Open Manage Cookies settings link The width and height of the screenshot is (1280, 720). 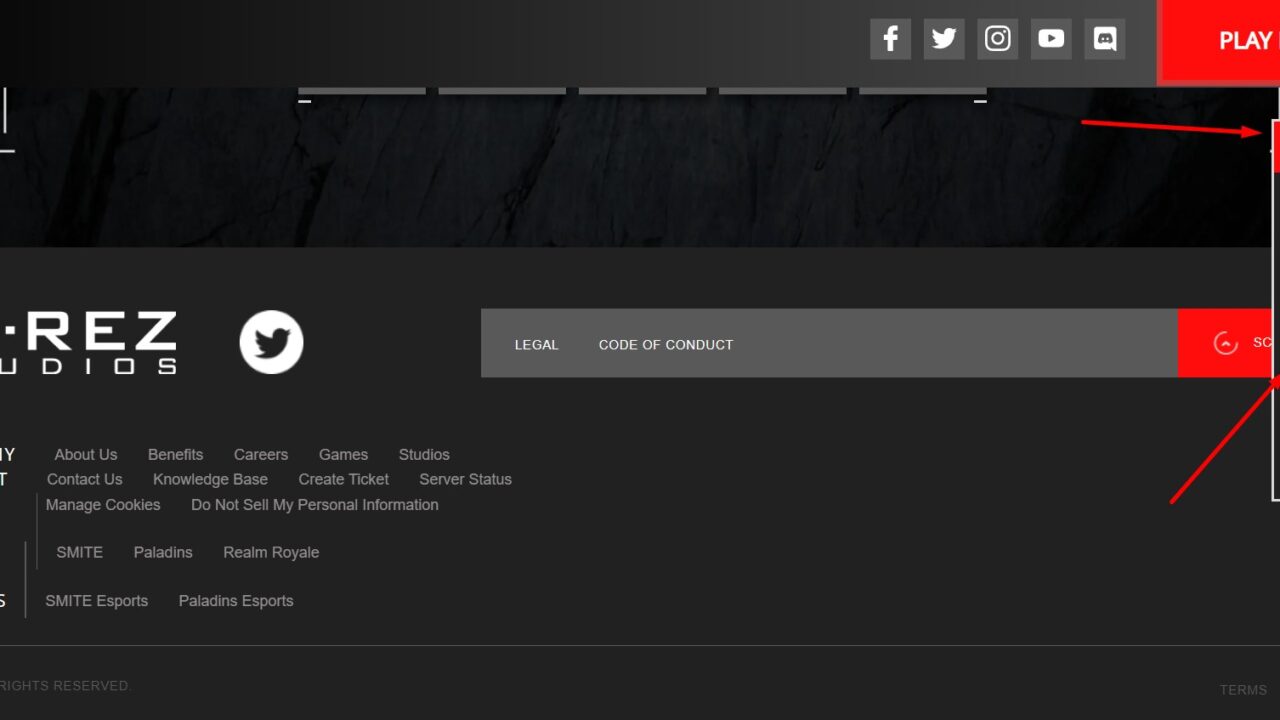[x=103, y=505]
